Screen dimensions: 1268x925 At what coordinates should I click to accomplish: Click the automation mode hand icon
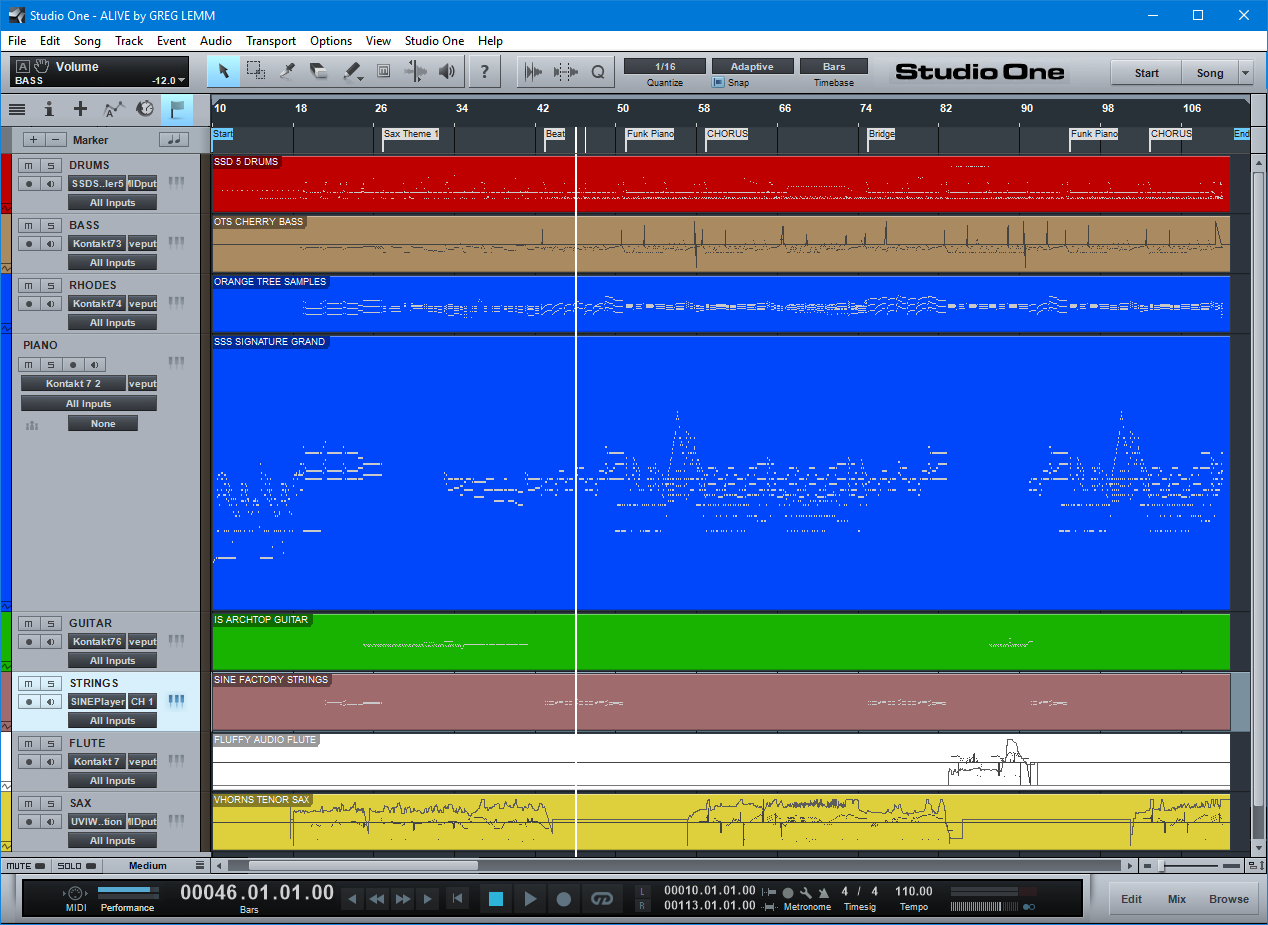pyautogui.click(x=42, y=67)
